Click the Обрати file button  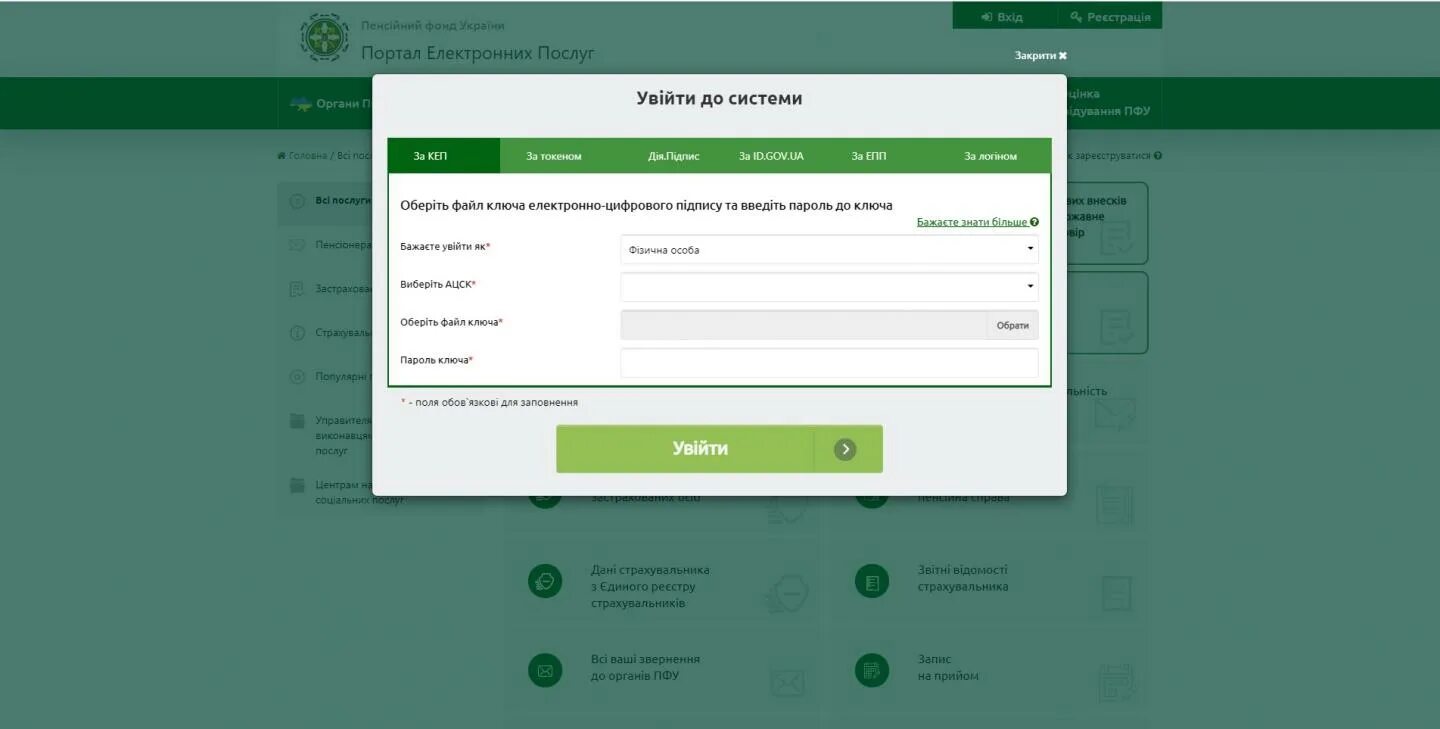click(1012, 325)
